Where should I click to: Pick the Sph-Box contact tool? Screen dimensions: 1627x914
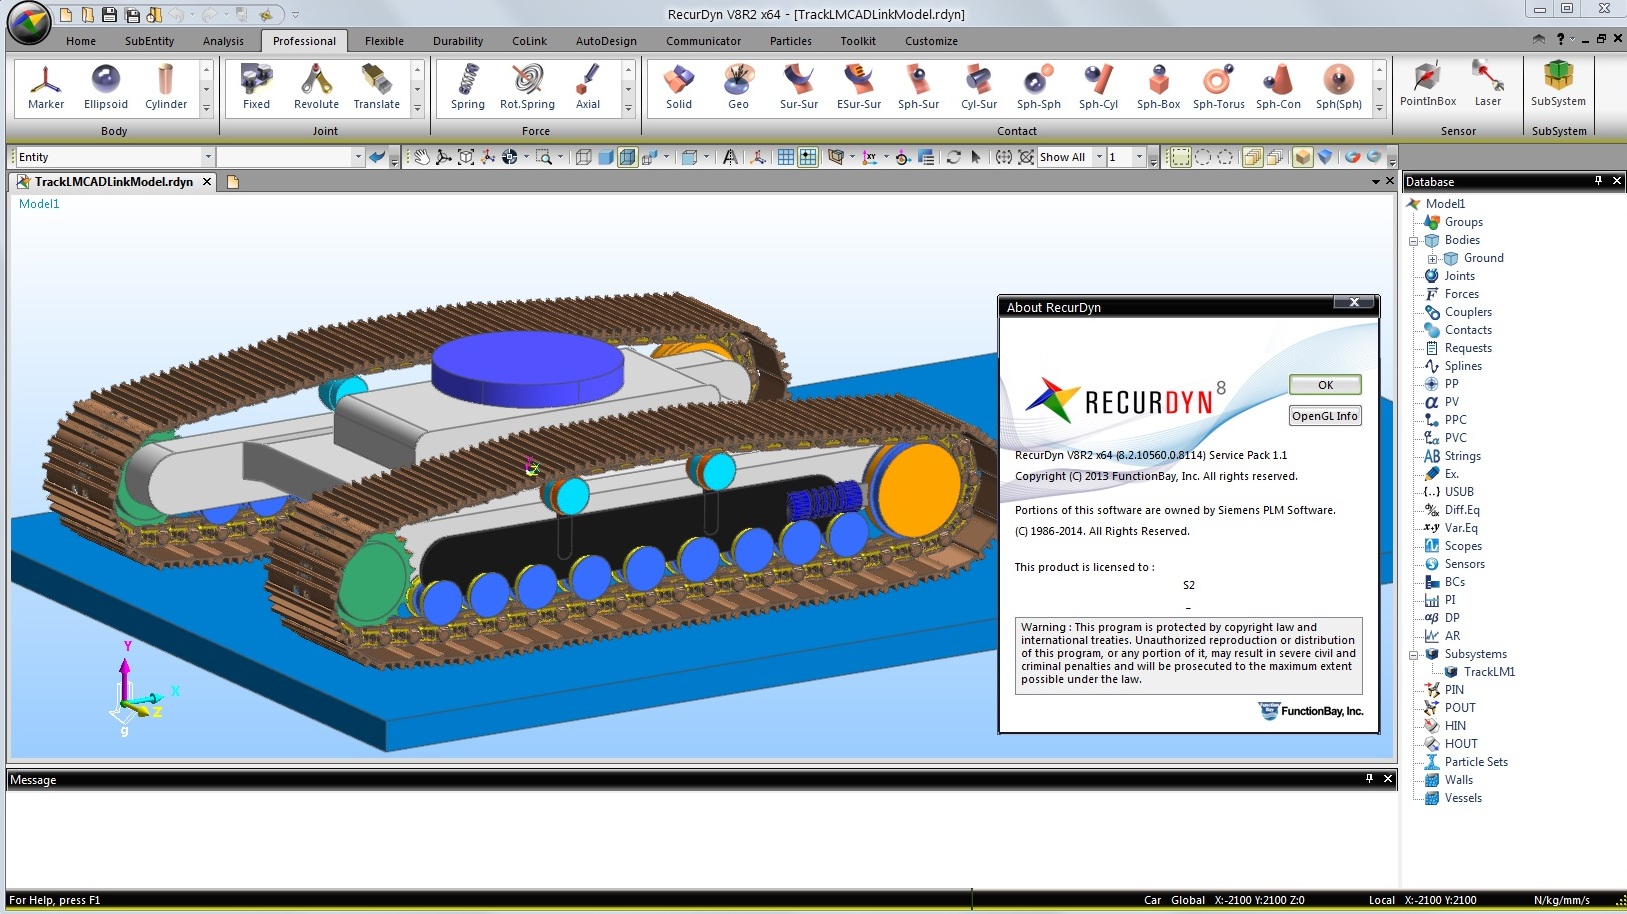[x=1158, y=87]
